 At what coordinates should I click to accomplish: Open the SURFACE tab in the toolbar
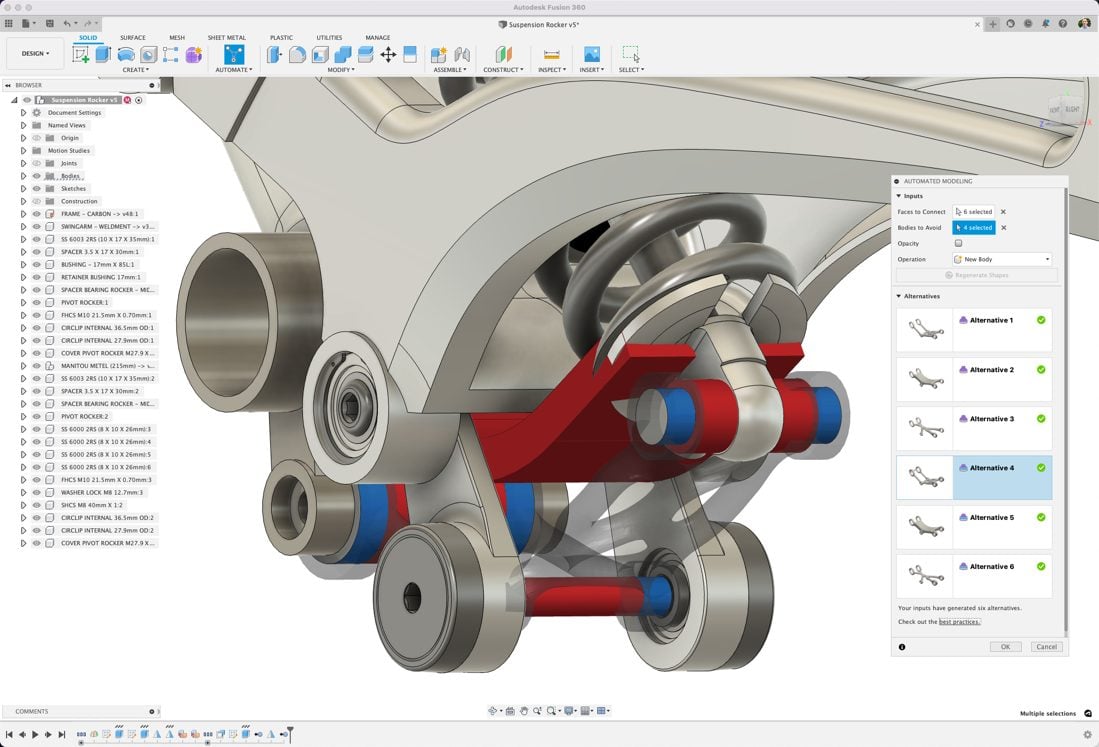tap(131, 37)
